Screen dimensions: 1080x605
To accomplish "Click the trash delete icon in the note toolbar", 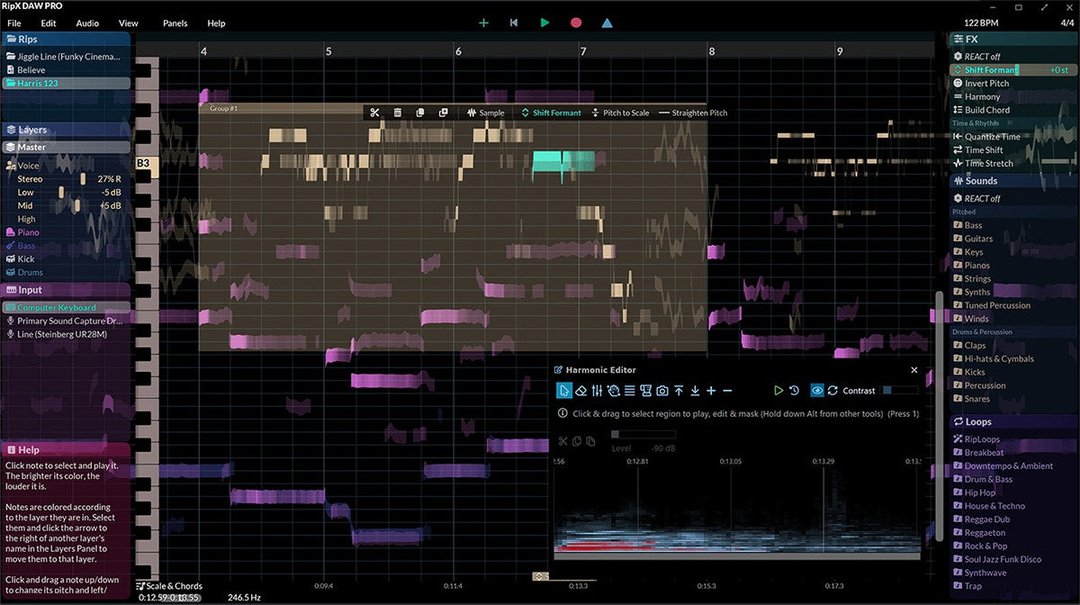I will [397, 112].
